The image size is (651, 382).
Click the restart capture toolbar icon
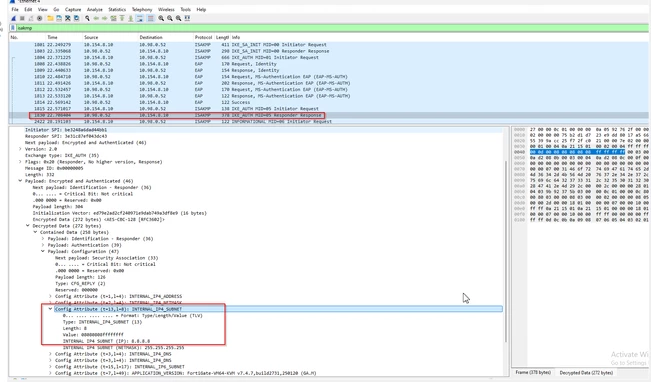31,18
